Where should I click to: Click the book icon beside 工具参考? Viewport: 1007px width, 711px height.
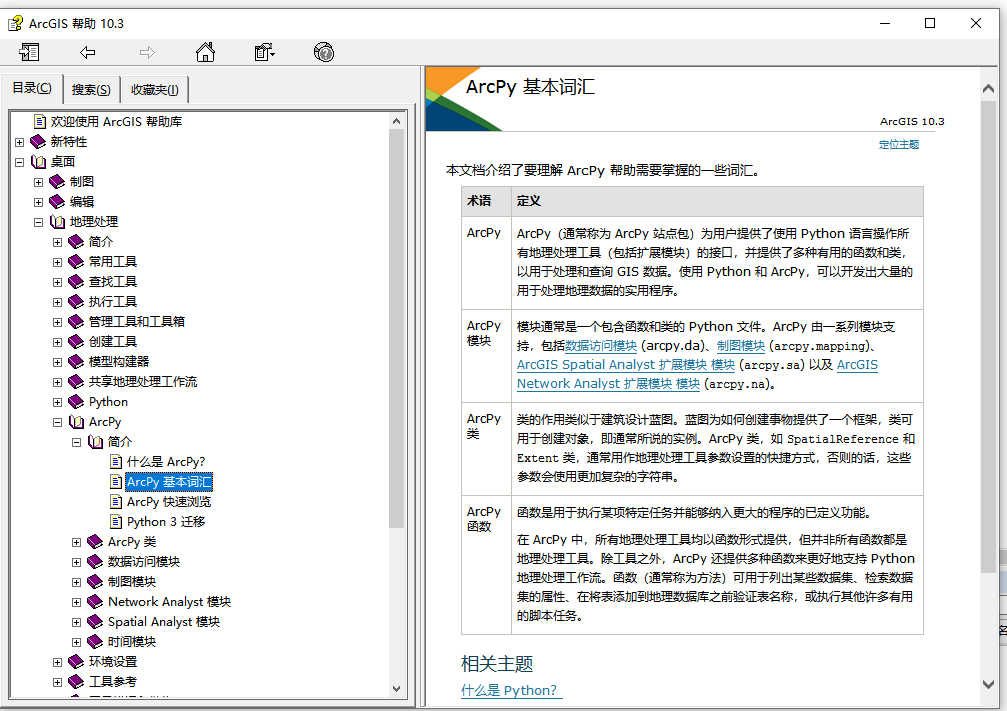(76, 681)
